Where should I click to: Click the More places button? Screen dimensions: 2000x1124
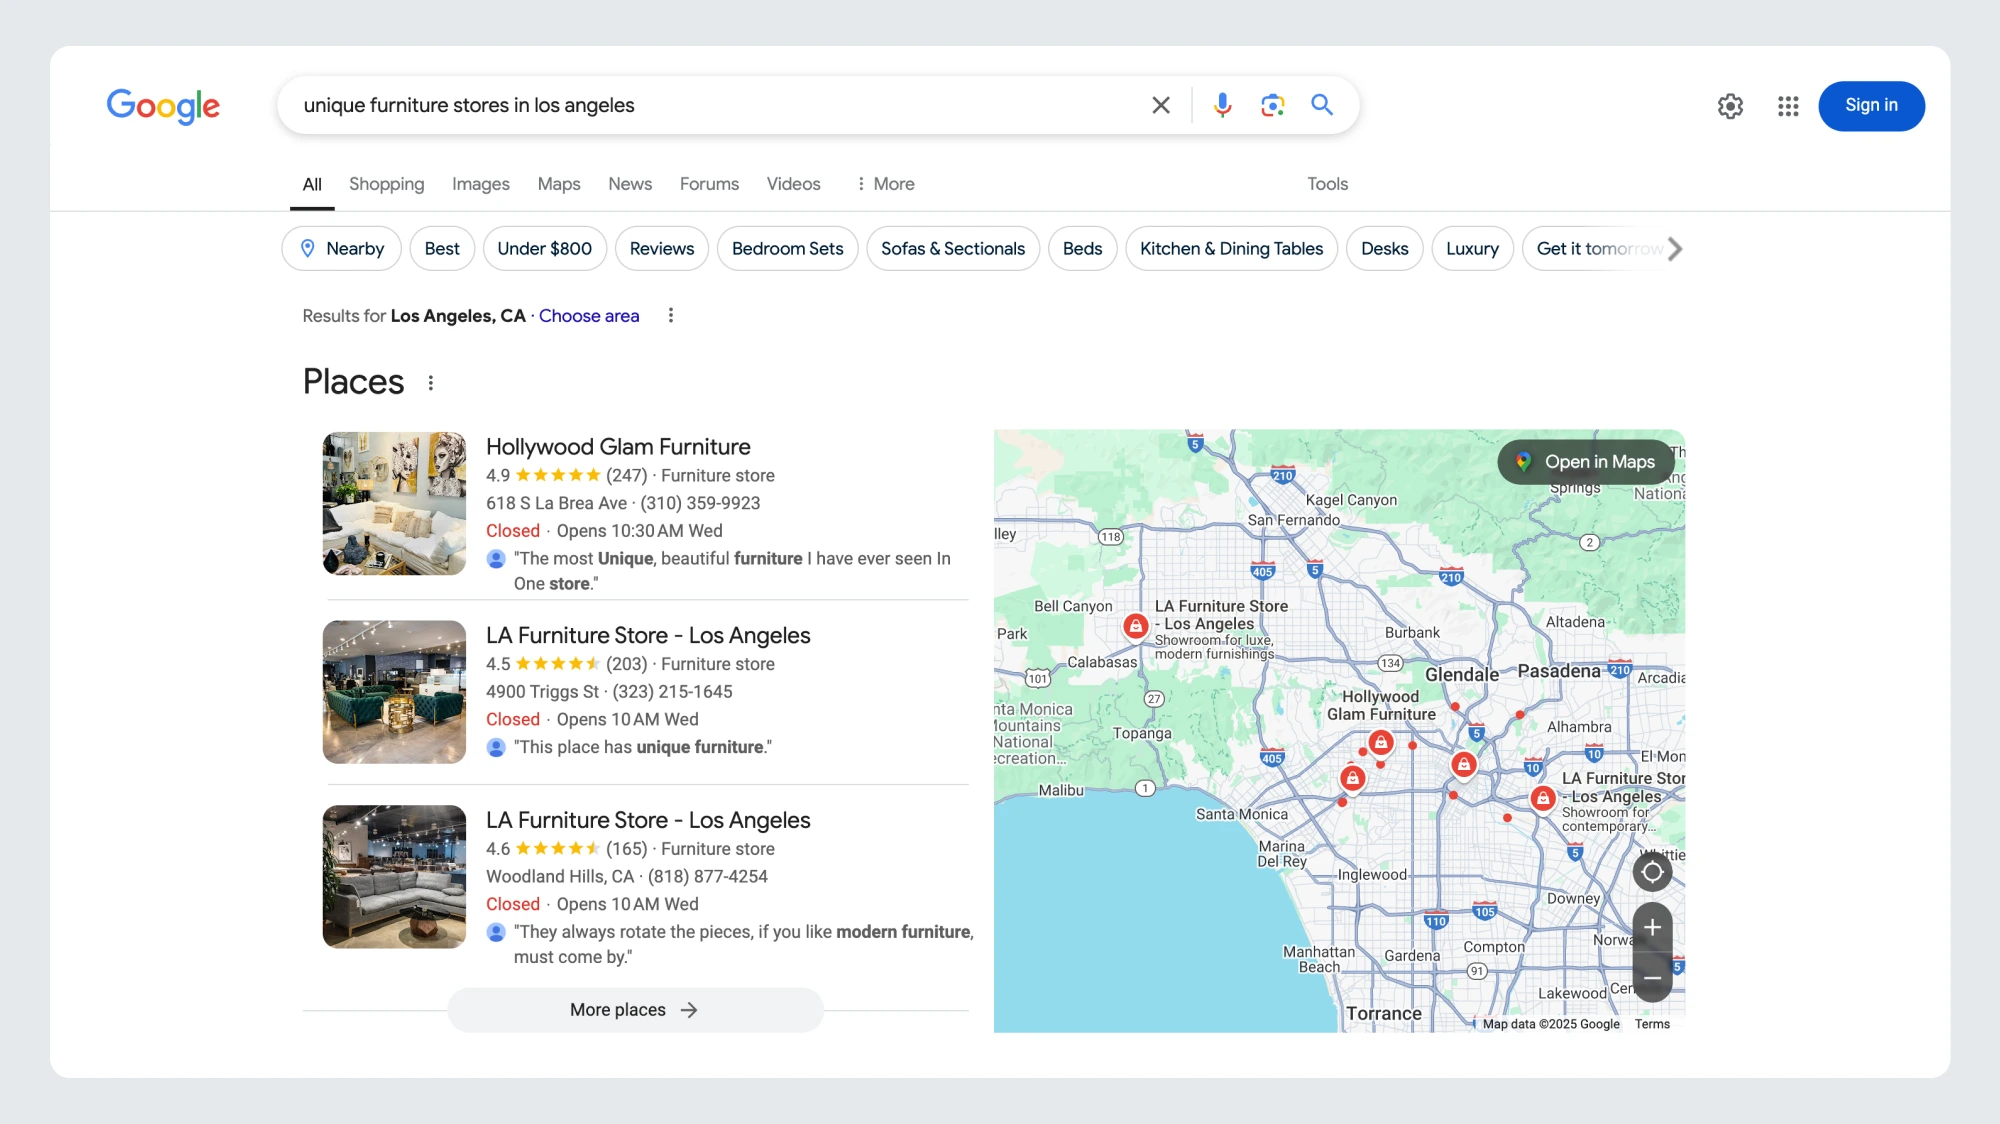click(635, 1010)
